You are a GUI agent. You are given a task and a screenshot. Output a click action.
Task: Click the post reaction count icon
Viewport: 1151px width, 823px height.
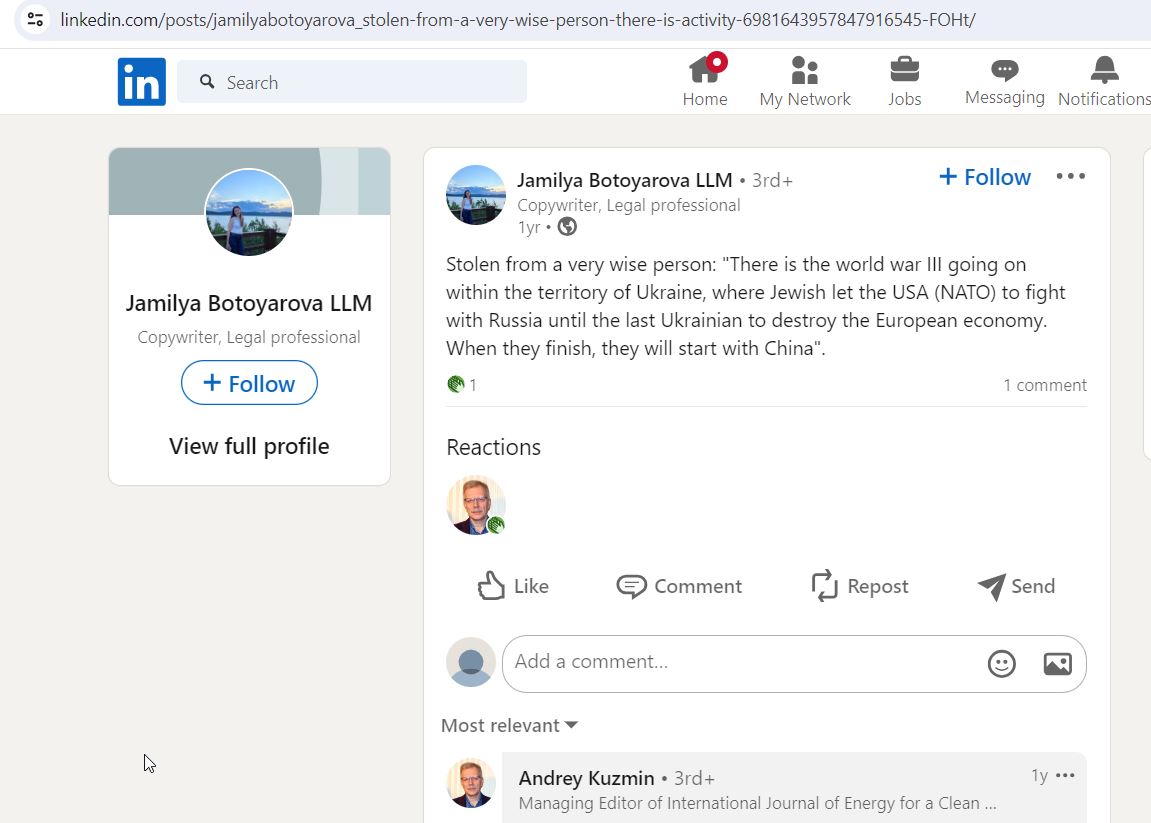tap(456, 384)
